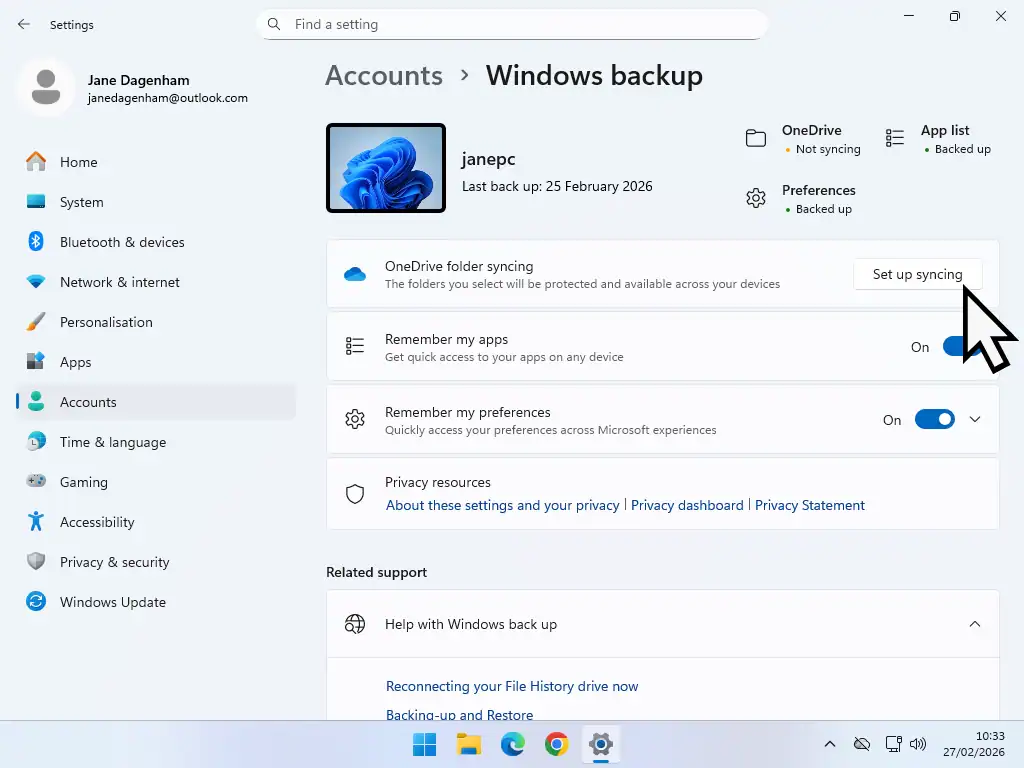
Task: Collapse Help with Windows back up
Action: (x=975, y=623)
